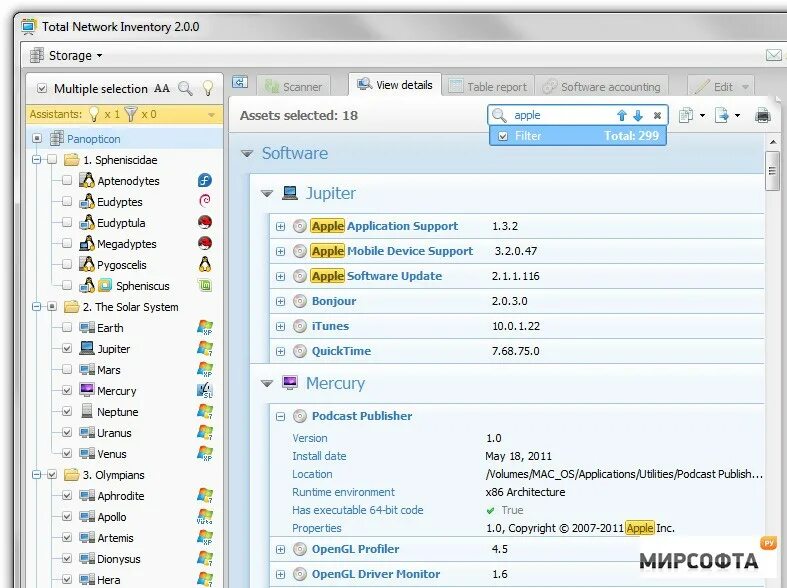The width and height of the screenshot is (787, 588).
Task: Click the Fedora OS icon beside Aptenodytes
Action: point(205,180)
